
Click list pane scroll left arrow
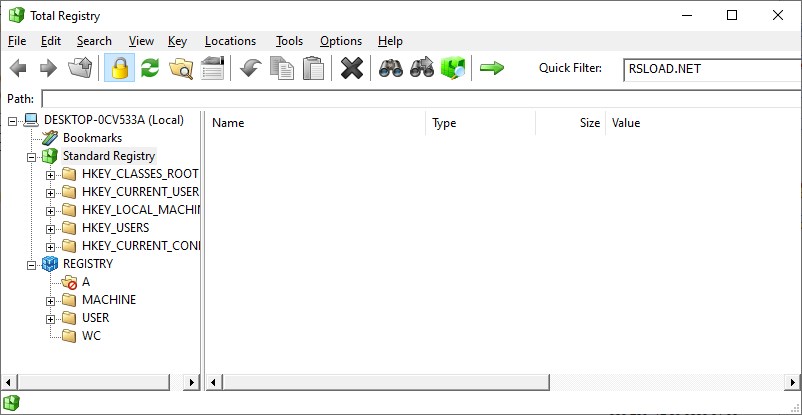pos(213,382)
